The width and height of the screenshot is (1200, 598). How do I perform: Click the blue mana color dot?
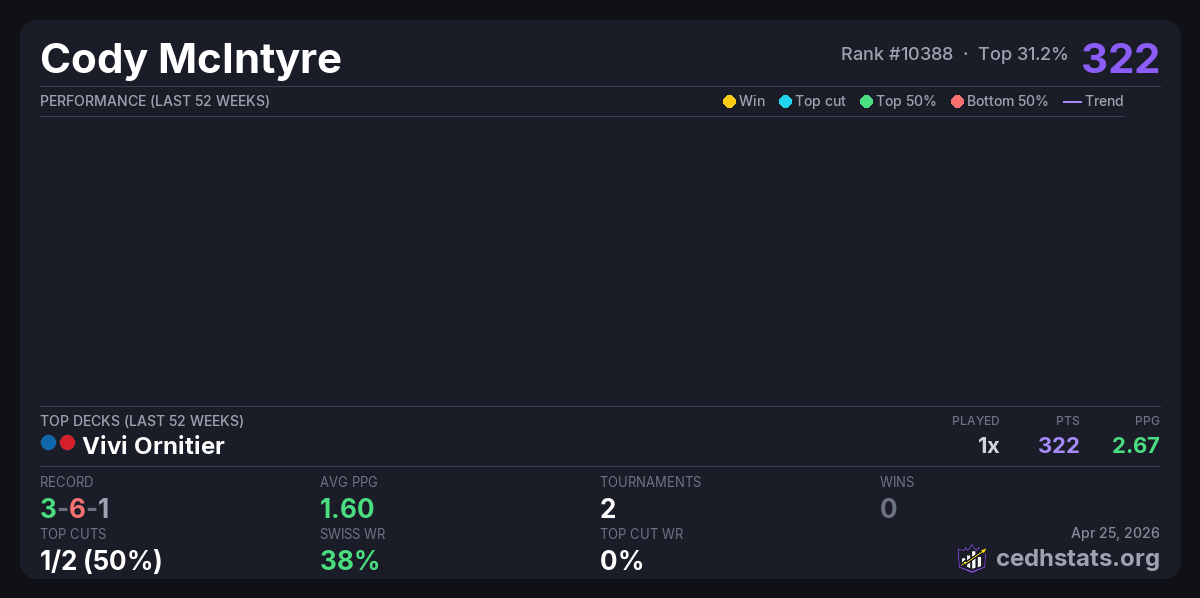coord(49,442)
